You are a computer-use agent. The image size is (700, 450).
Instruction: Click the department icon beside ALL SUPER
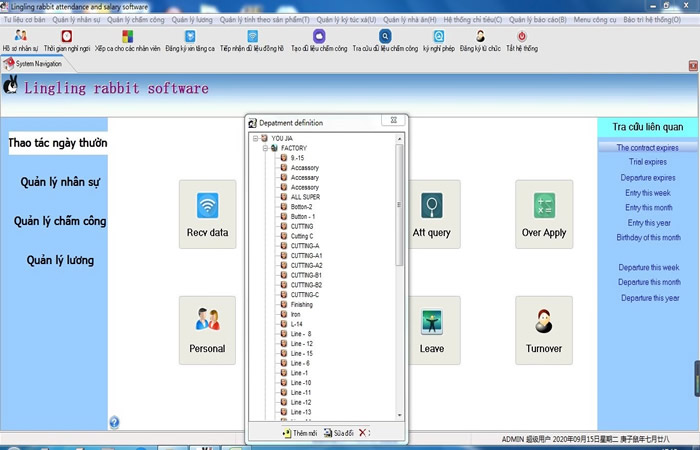pos(283,197)
